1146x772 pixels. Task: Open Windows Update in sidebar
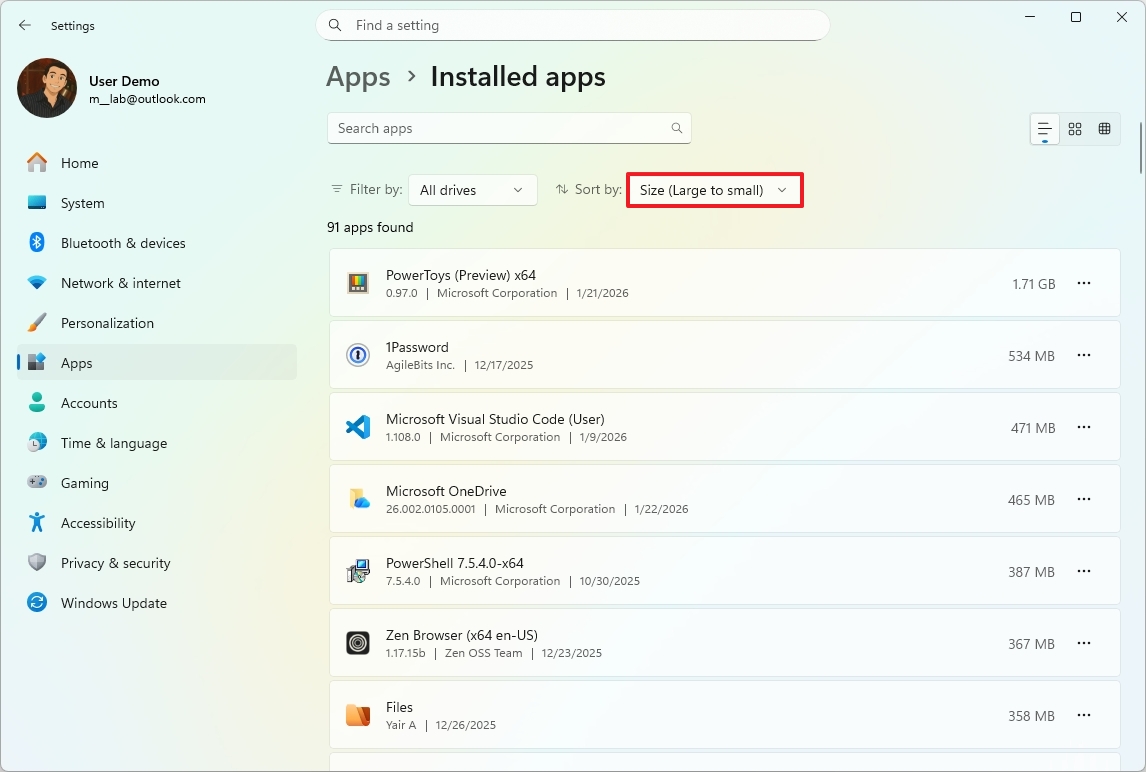pyautogui.click(x=113, y=603)
